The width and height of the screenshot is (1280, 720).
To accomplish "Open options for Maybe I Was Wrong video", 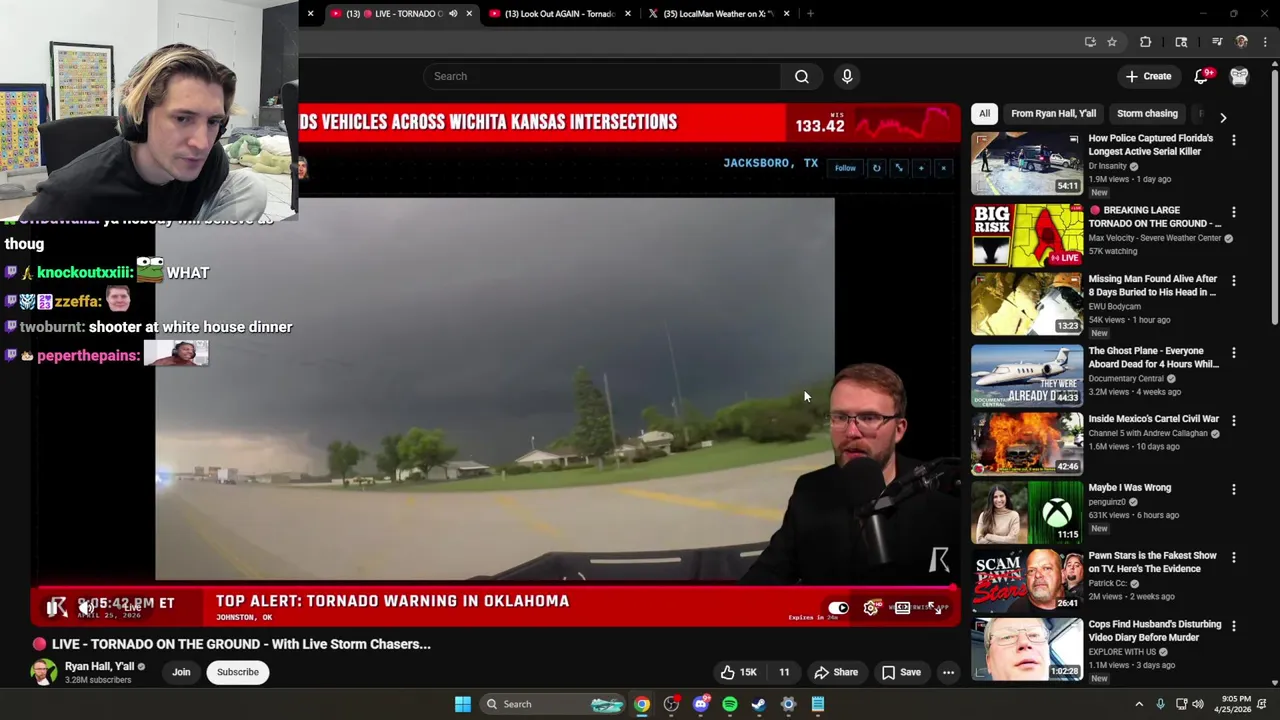I will (x=1233, y=490).
